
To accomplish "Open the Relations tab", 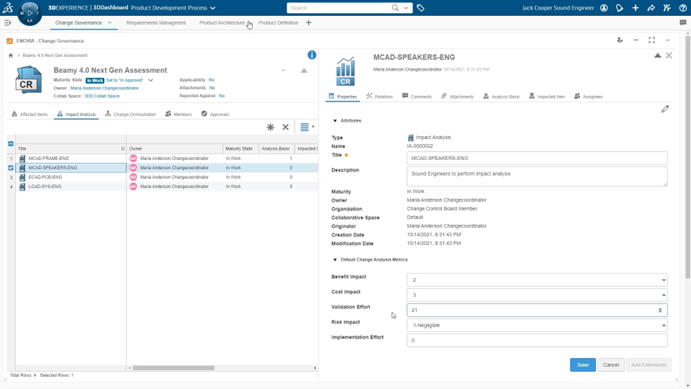I will click(379, 96).
